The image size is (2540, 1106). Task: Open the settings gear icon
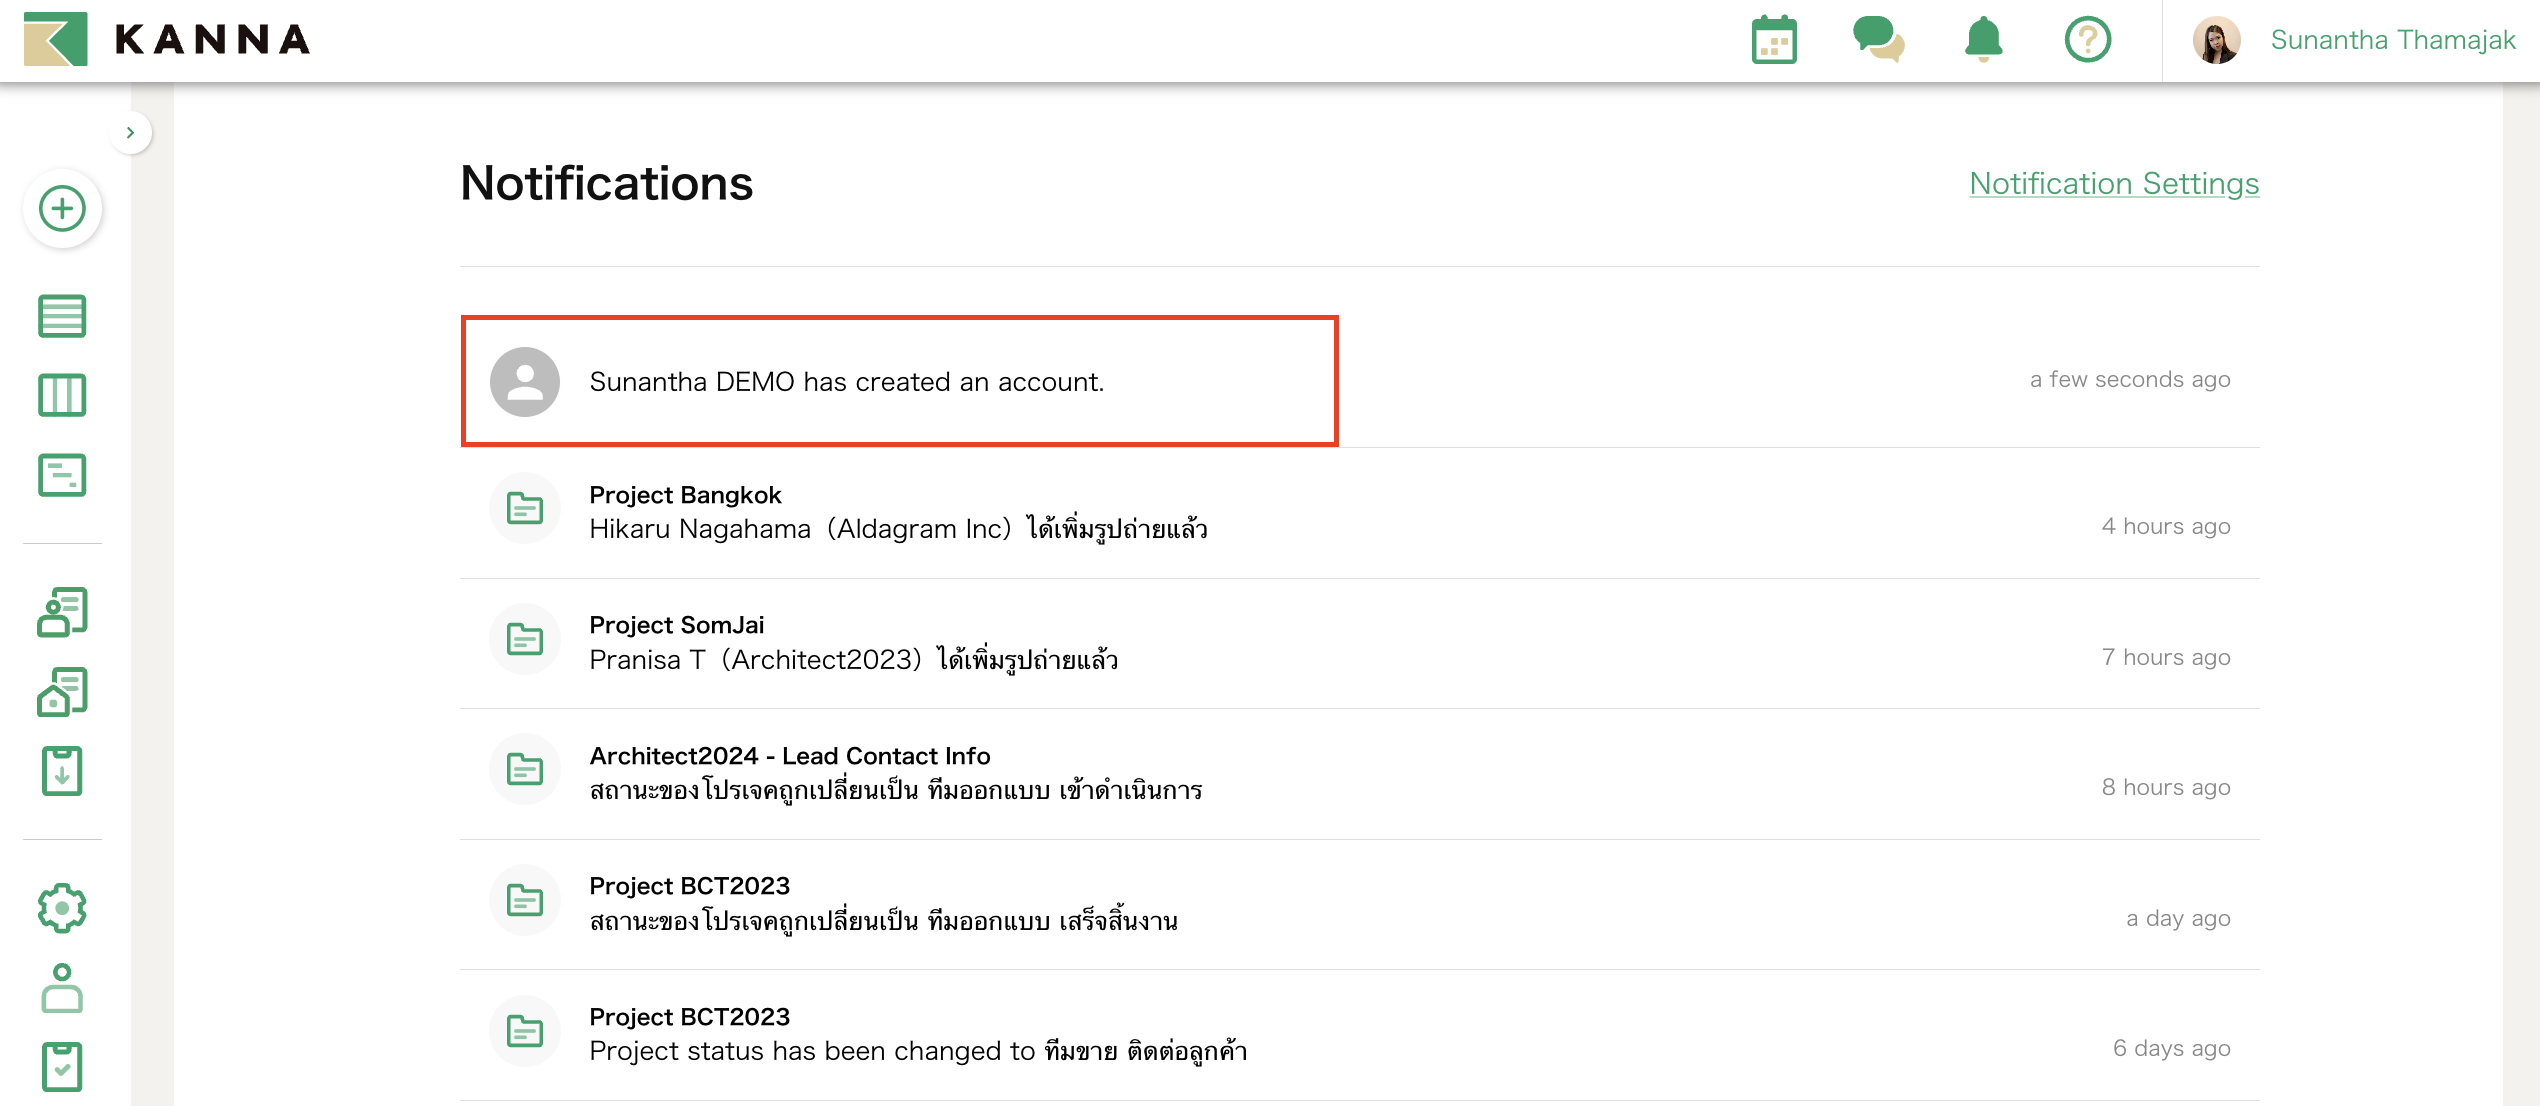click(x=62, y=908)
